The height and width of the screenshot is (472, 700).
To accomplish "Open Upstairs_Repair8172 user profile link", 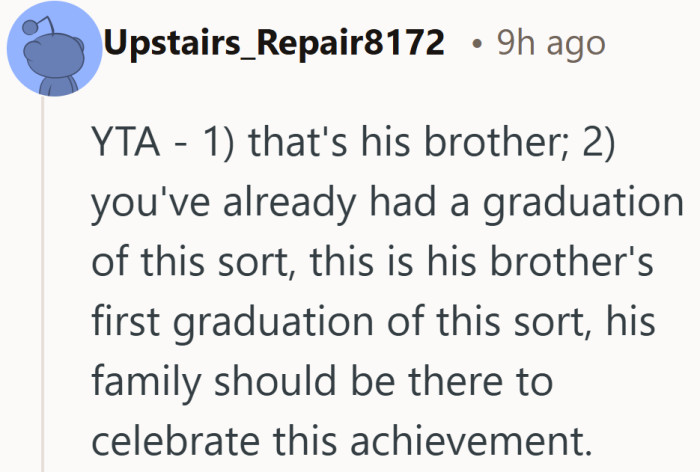I will point(274,43).
